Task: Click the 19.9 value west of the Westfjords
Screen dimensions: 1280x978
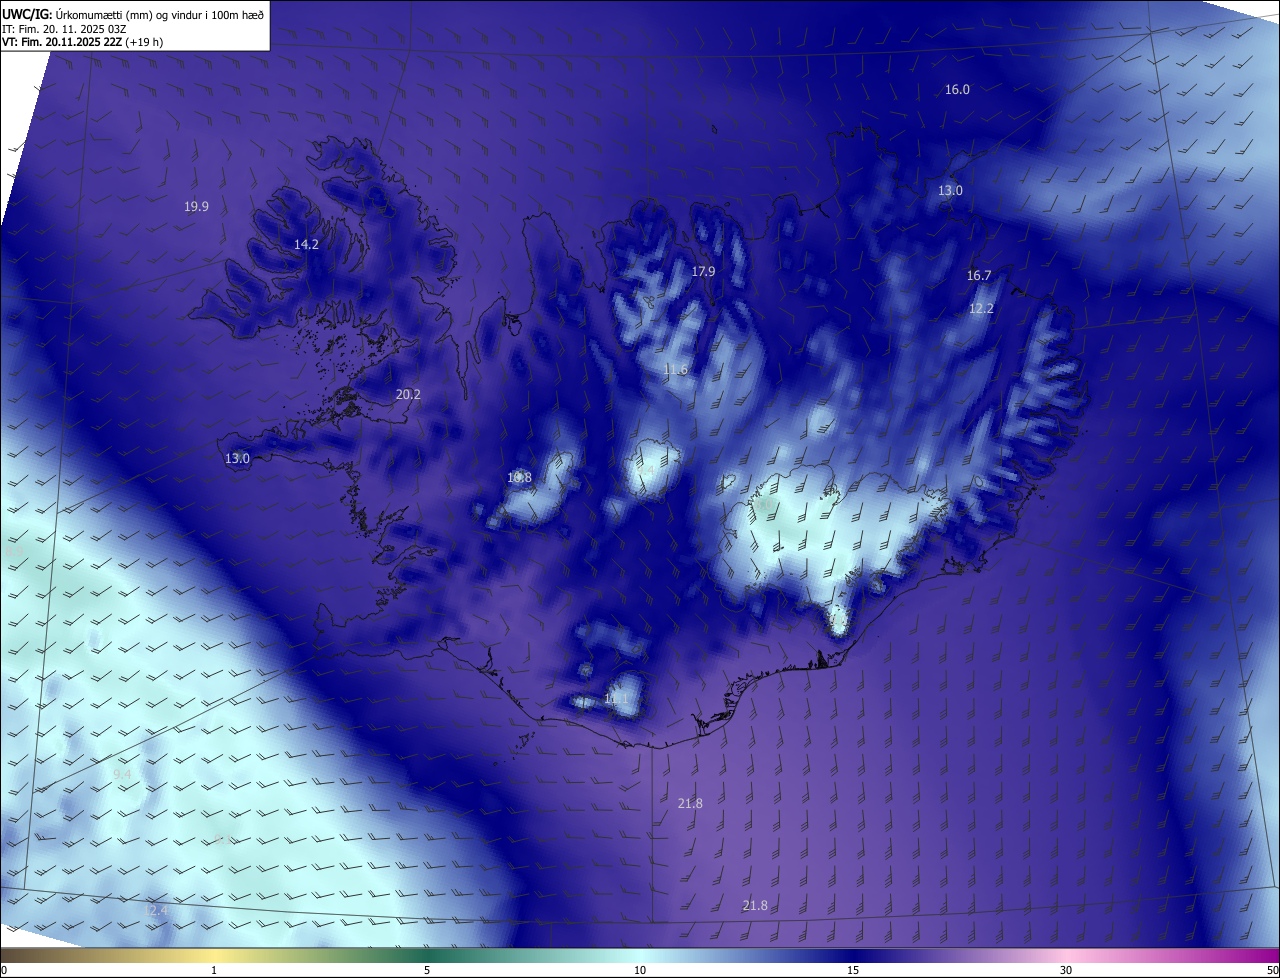Action: [196, 207]
